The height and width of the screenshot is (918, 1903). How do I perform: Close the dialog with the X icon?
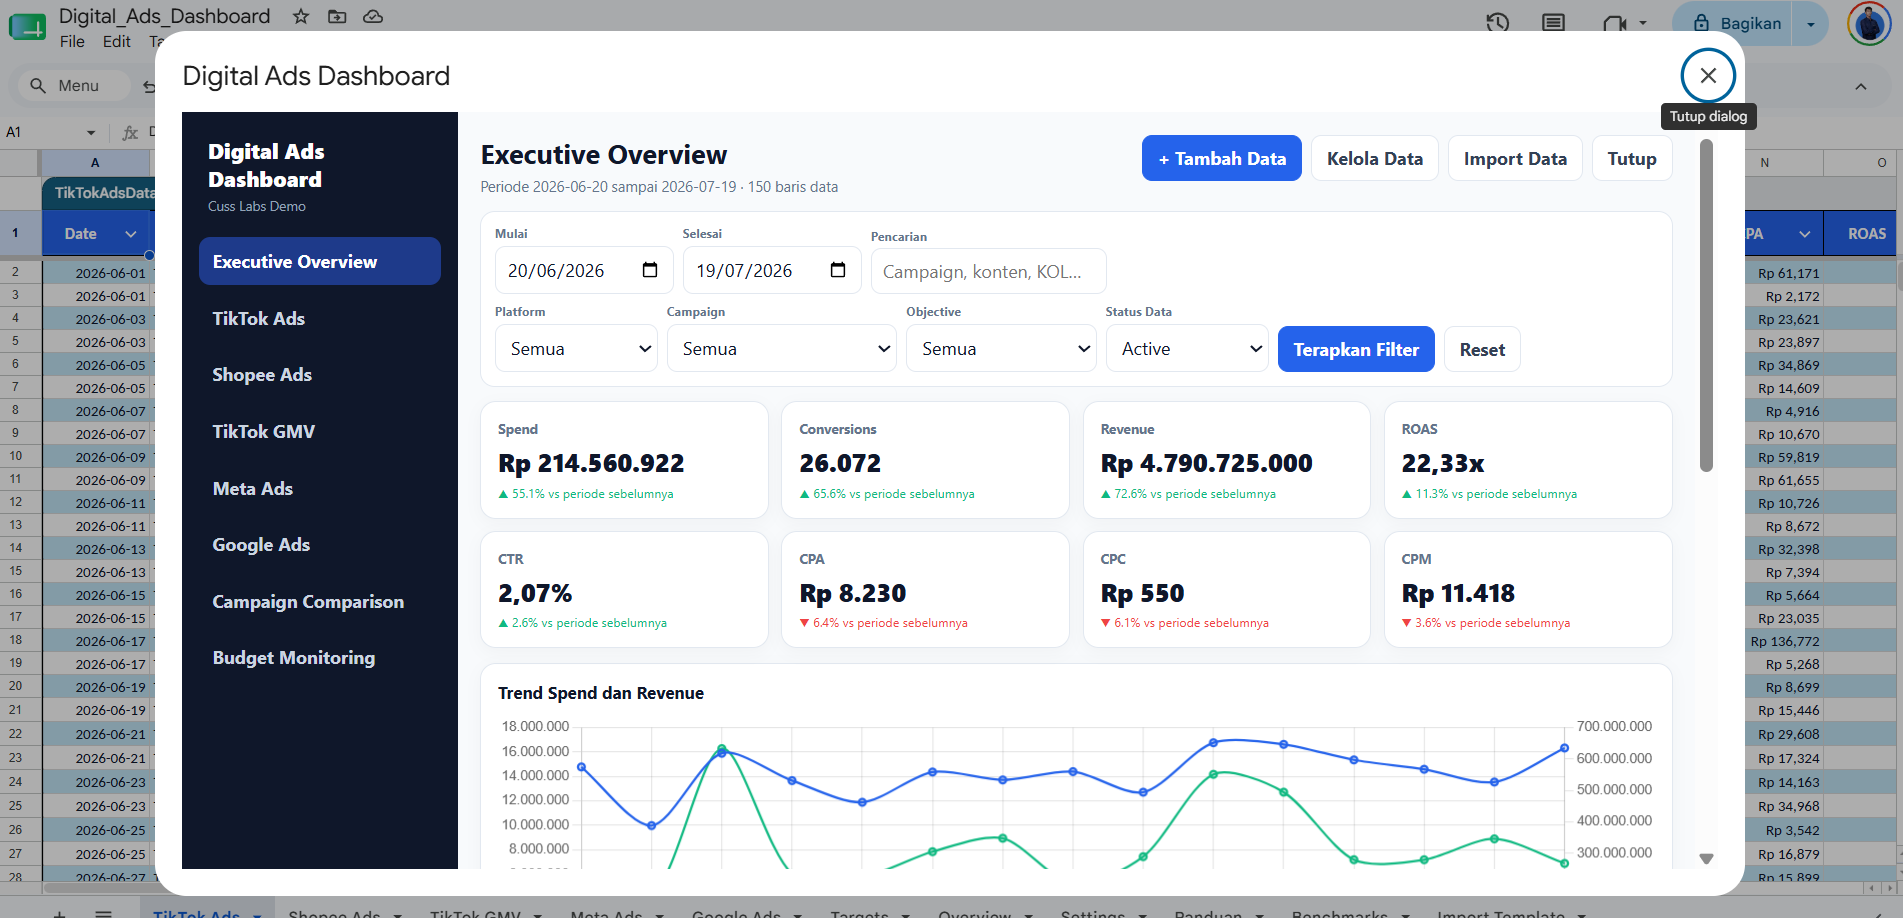(1708, 75)
